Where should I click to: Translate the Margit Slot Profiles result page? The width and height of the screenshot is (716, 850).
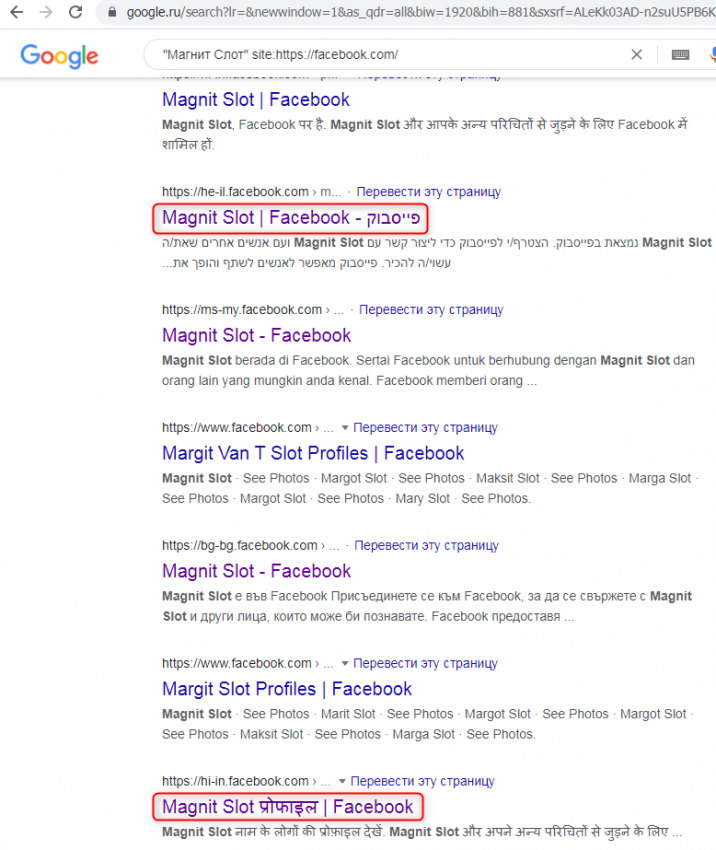pos(425,664)
